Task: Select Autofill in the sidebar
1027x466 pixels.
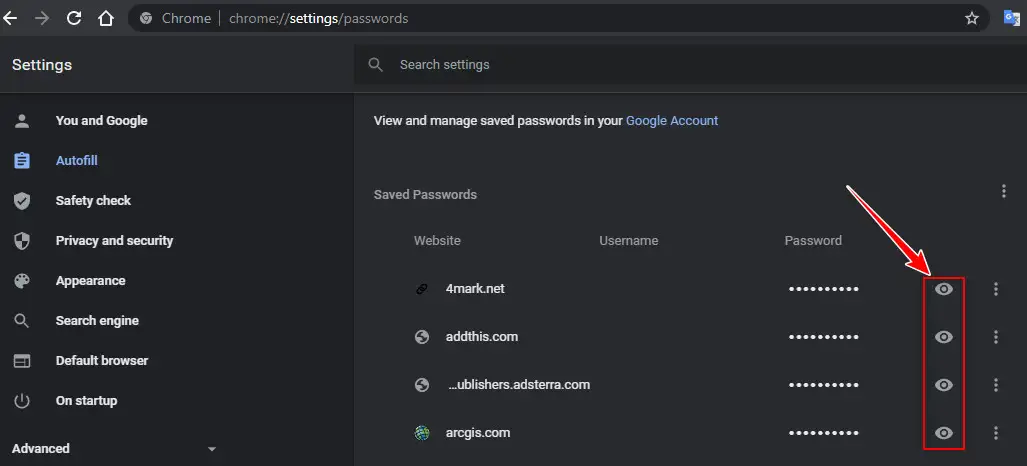Action: [77, 161]
